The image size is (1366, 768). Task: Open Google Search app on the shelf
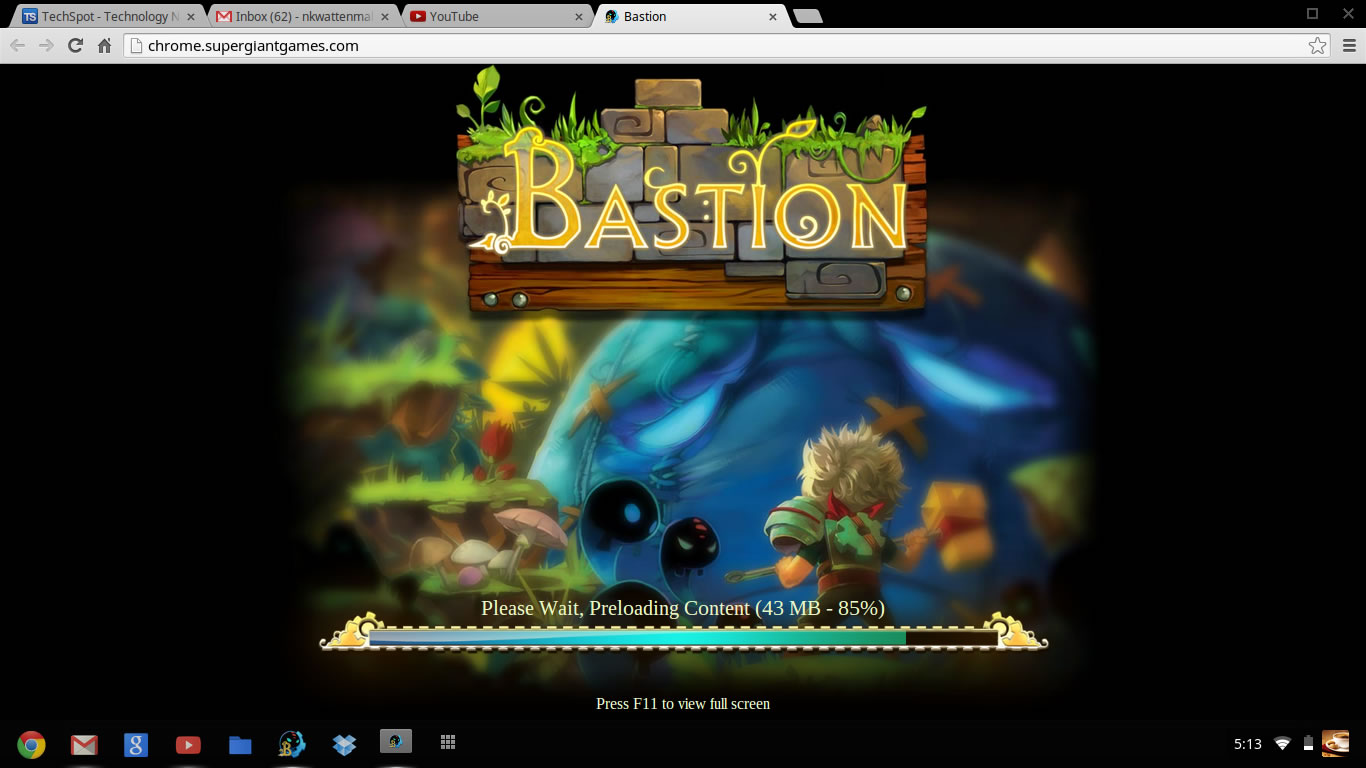coord(136,744)
